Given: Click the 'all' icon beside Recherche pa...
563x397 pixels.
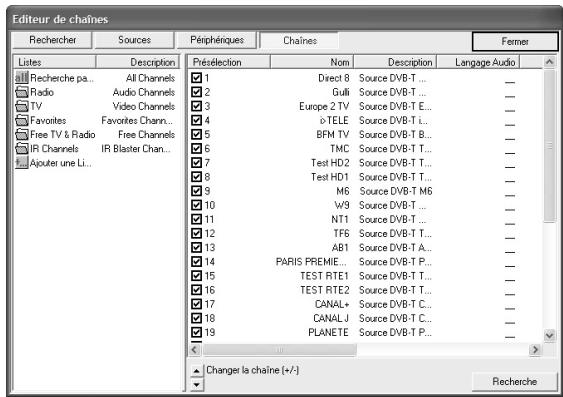Looking at the screenshot, I should [x=22, y=78].
